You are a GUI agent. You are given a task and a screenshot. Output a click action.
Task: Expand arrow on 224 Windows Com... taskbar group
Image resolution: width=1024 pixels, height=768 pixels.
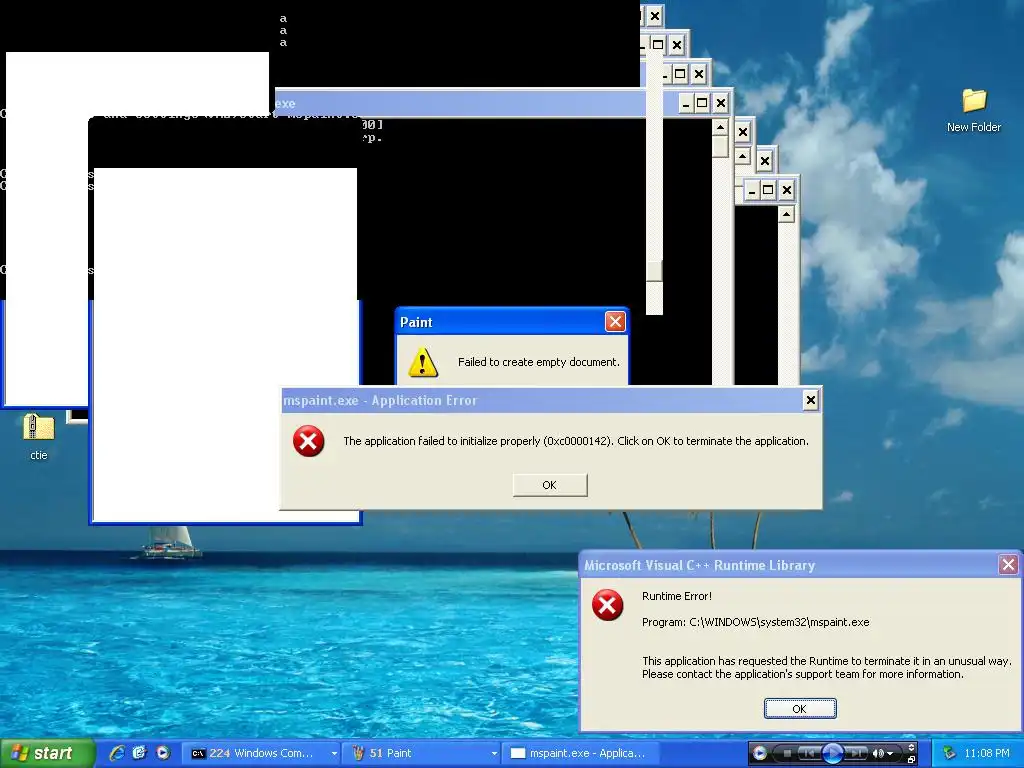pos(334,754)
